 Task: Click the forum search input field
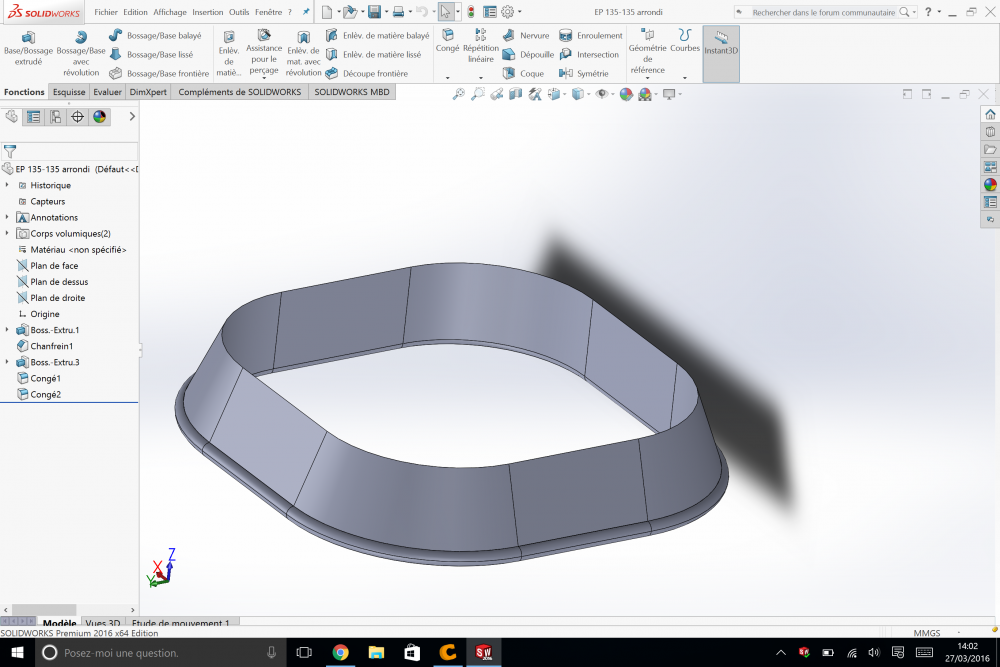coord(823,12)
